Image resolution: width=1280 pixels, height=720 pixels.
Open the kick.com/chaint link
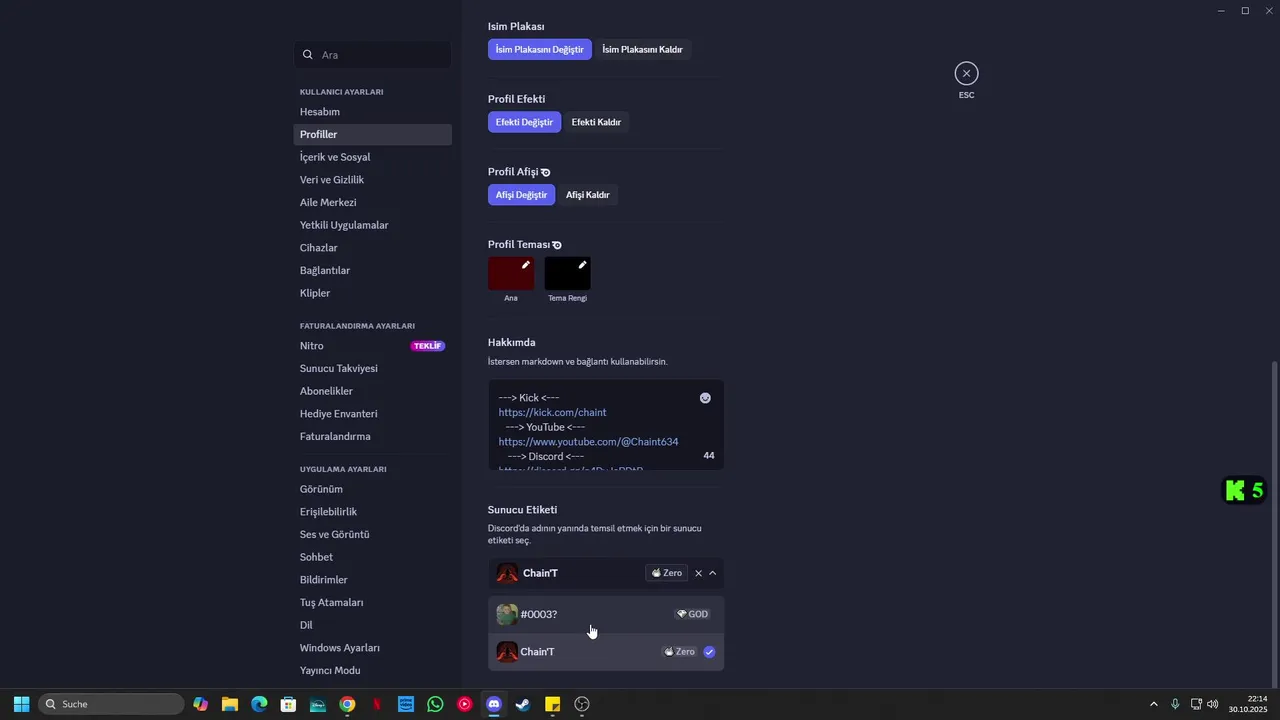coord(552,412)
